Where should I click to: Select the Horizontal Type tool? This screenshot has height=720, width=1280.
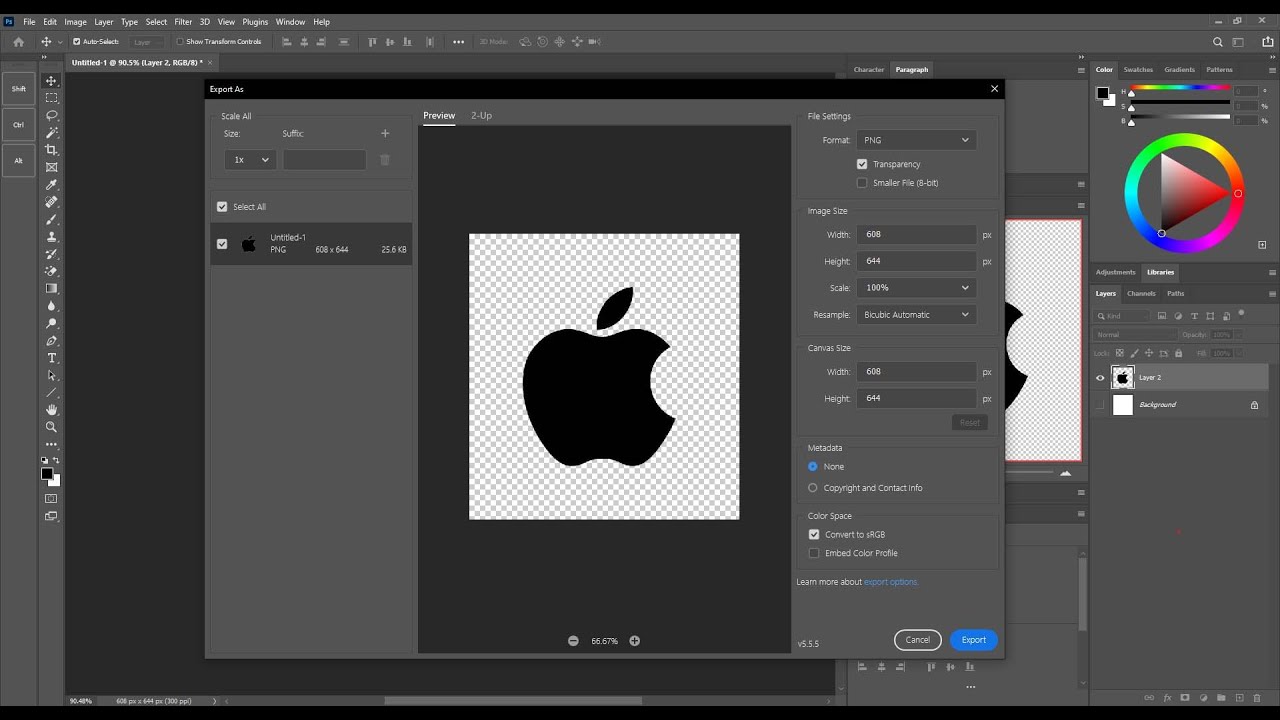click(x=52, y=358)
